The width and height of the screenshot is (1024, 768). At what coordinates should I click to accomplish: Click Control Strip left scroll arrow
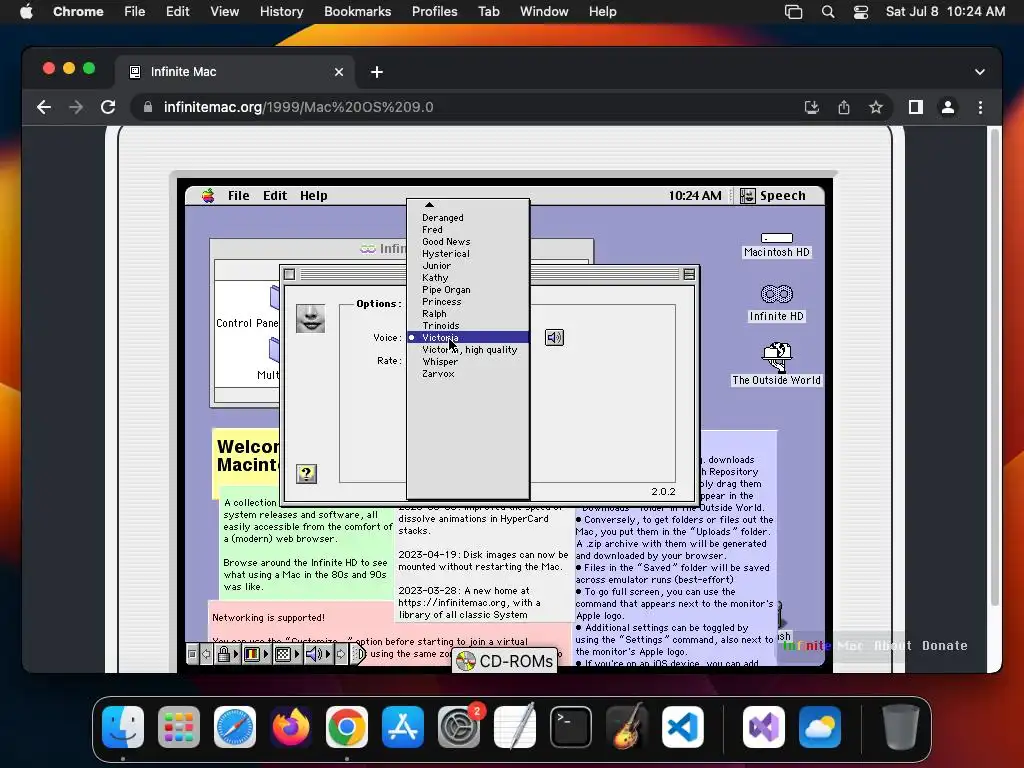(x=206, y=654)
